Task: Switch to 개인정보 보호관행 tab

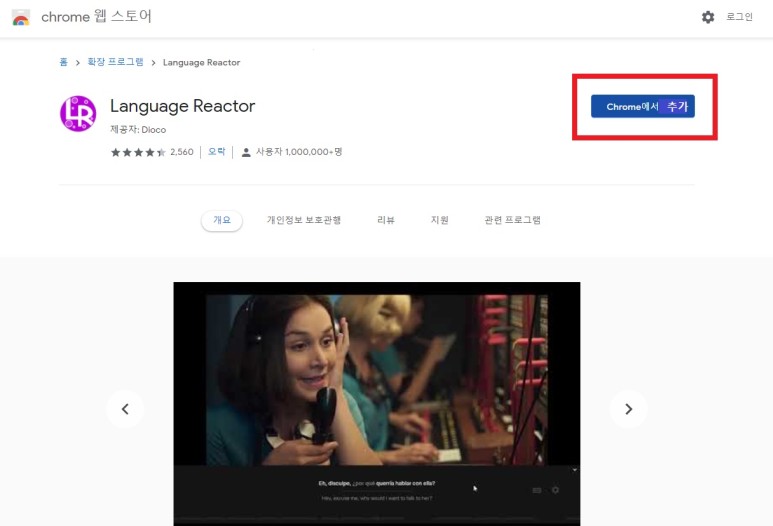Action: [x=304, y=220]
